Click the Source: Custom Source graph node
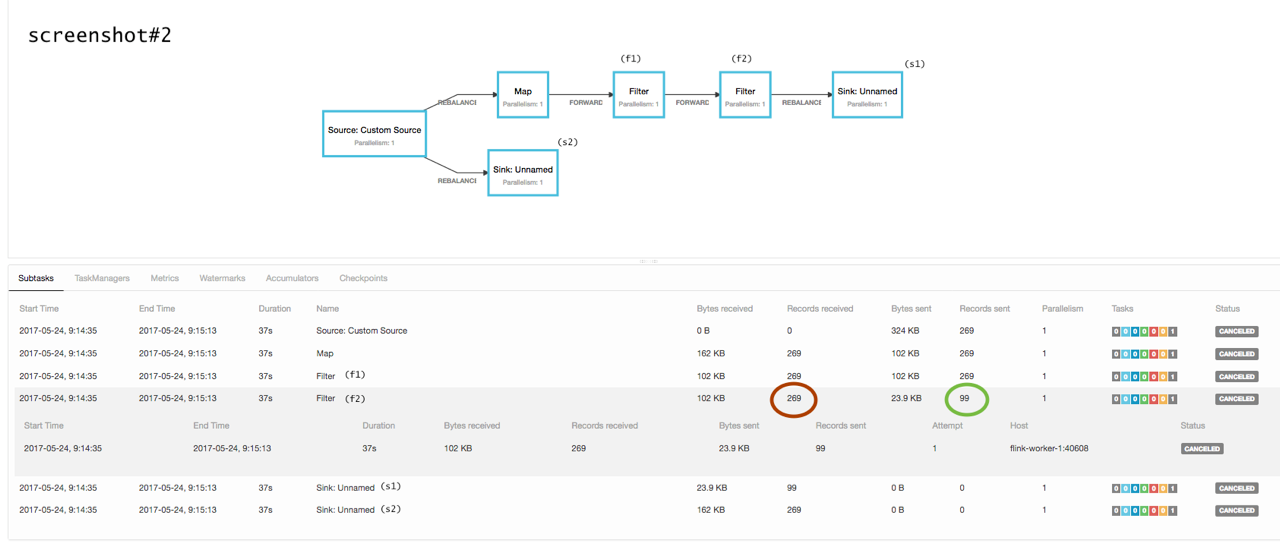Image resolution: width=1280 pixels, height=557 pixels. 374,134
